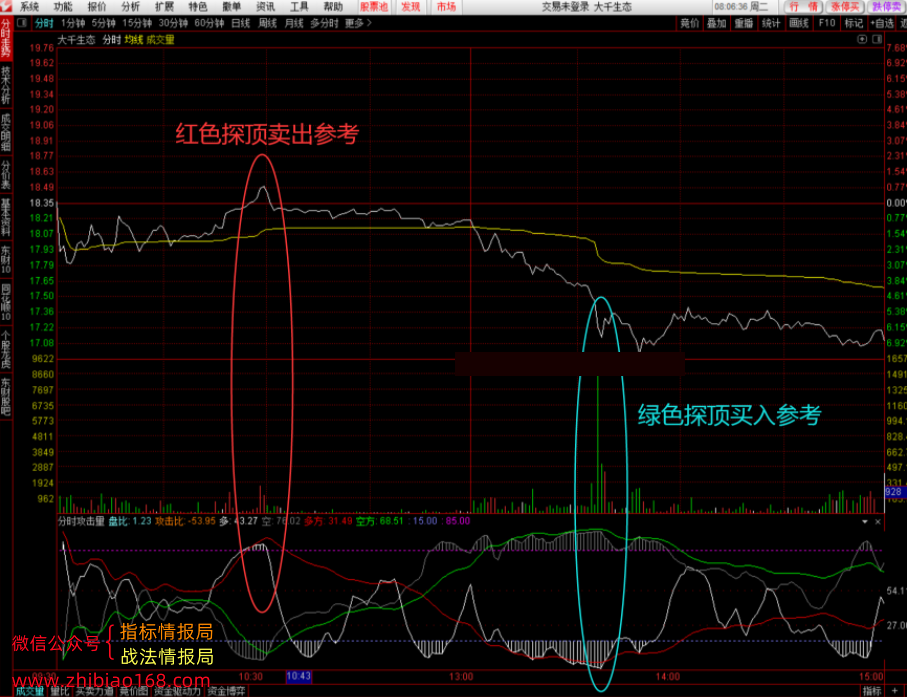Select the 买卖力道 bottom tab

(94, 691)
